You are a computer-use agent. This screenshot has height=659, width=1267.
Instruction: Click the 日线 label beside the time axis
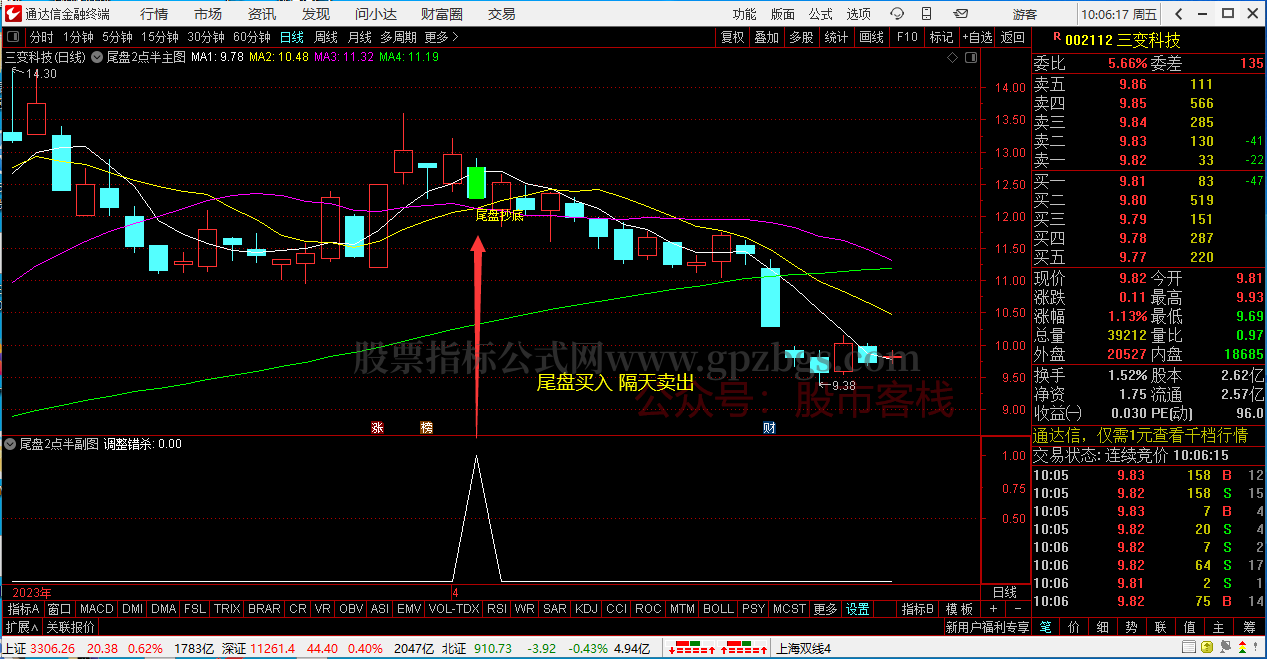point(1004,592)
